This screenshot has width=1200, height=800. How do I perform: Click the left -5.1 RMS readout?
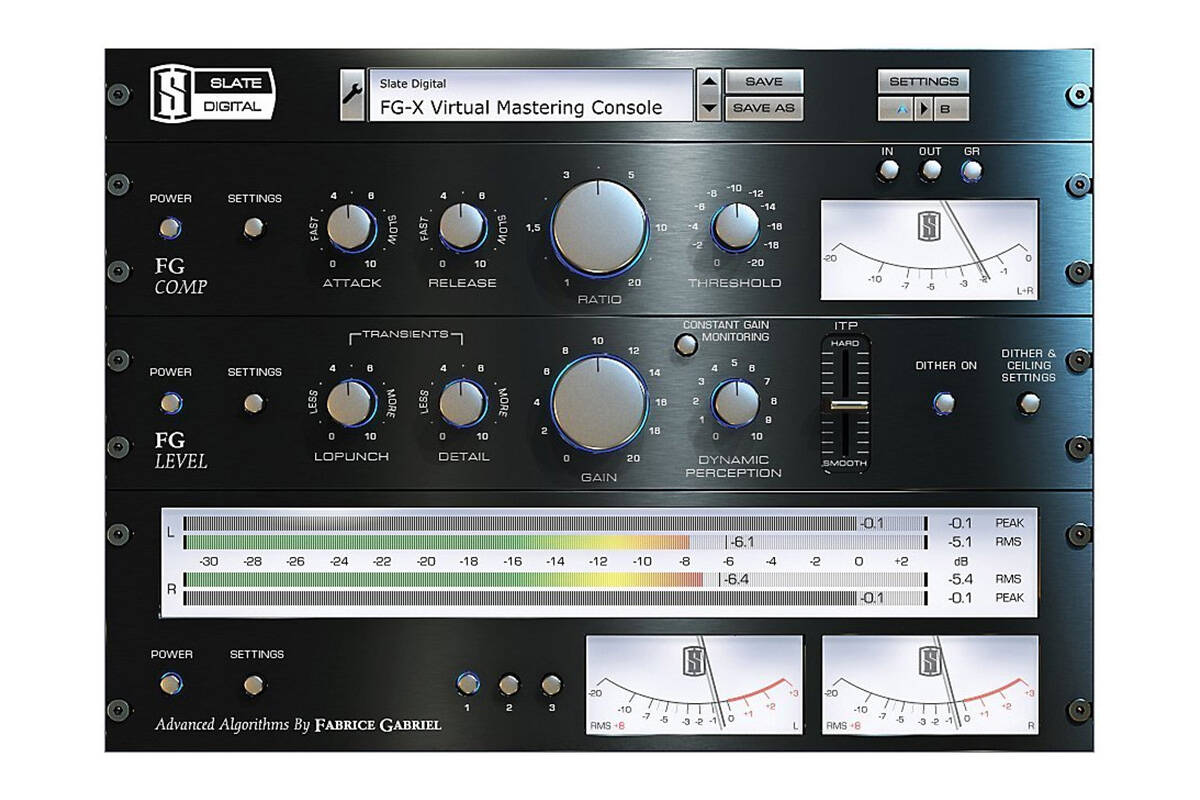(960, 542)
